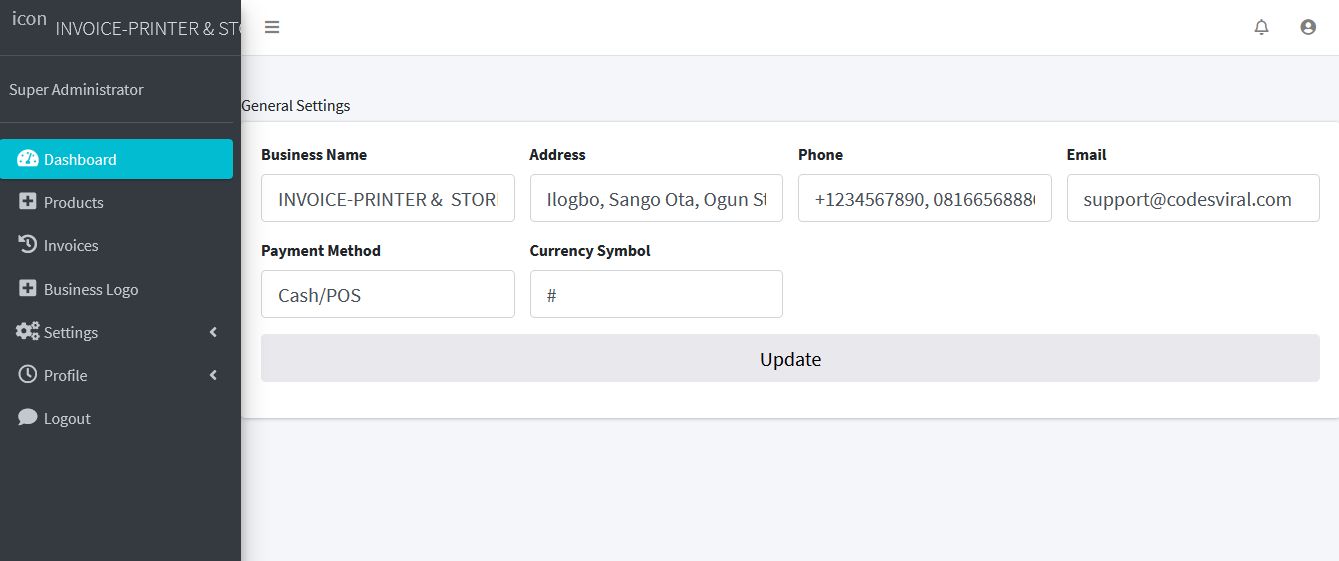Click into the Email field
Screen dimensions: 1339x561
pyautogui.click(x=1193, y=198)
